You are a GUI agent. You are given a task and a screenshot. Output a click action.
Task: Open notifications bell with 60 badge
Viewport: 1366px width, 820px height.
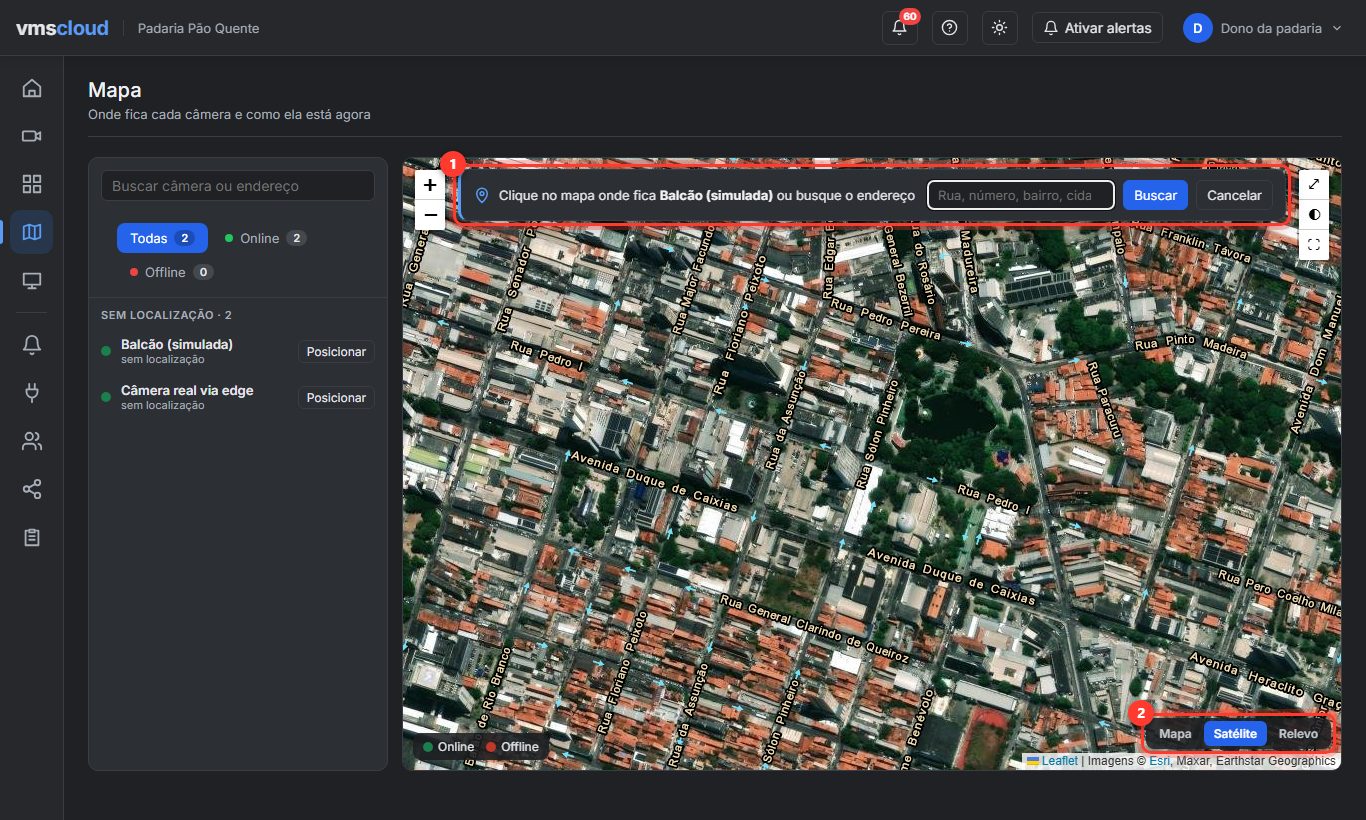coord(900,28)
